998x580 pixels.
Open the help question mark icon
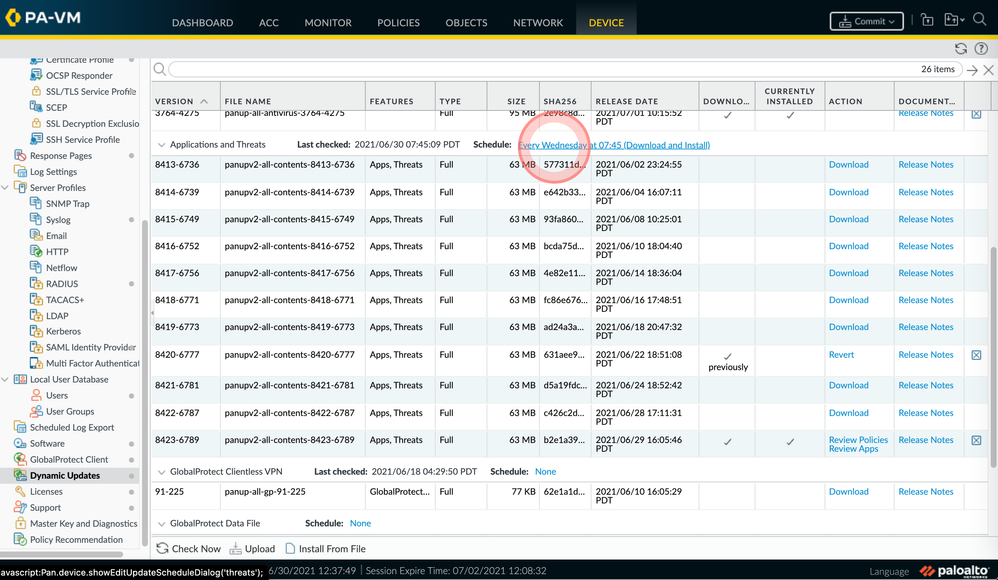click(x=981, y=48)
